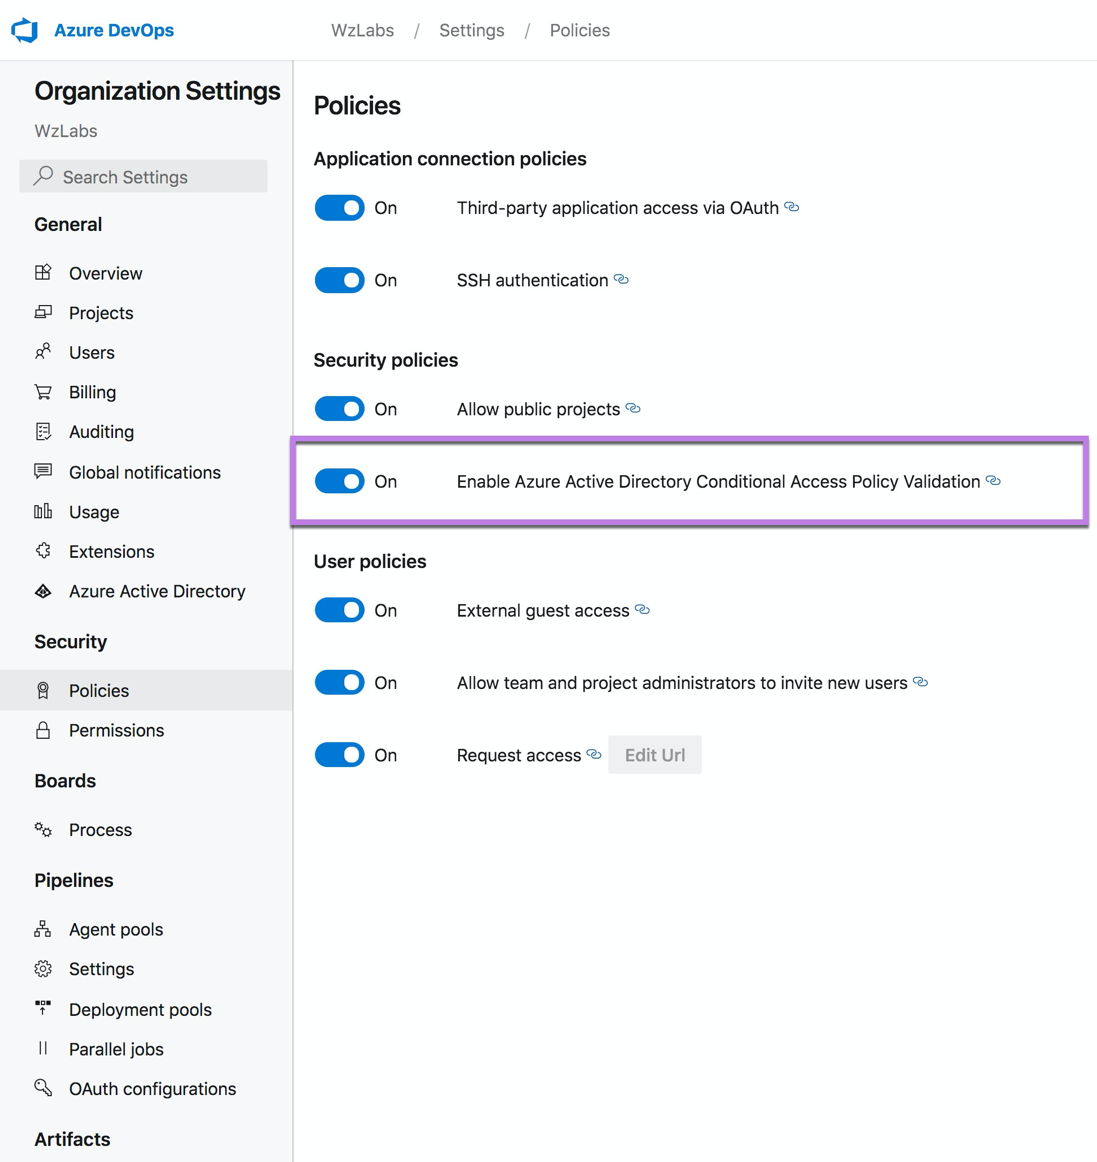Turn off External guest access toggle
Screen dimensions: 1097x1162
pos(339,610)
